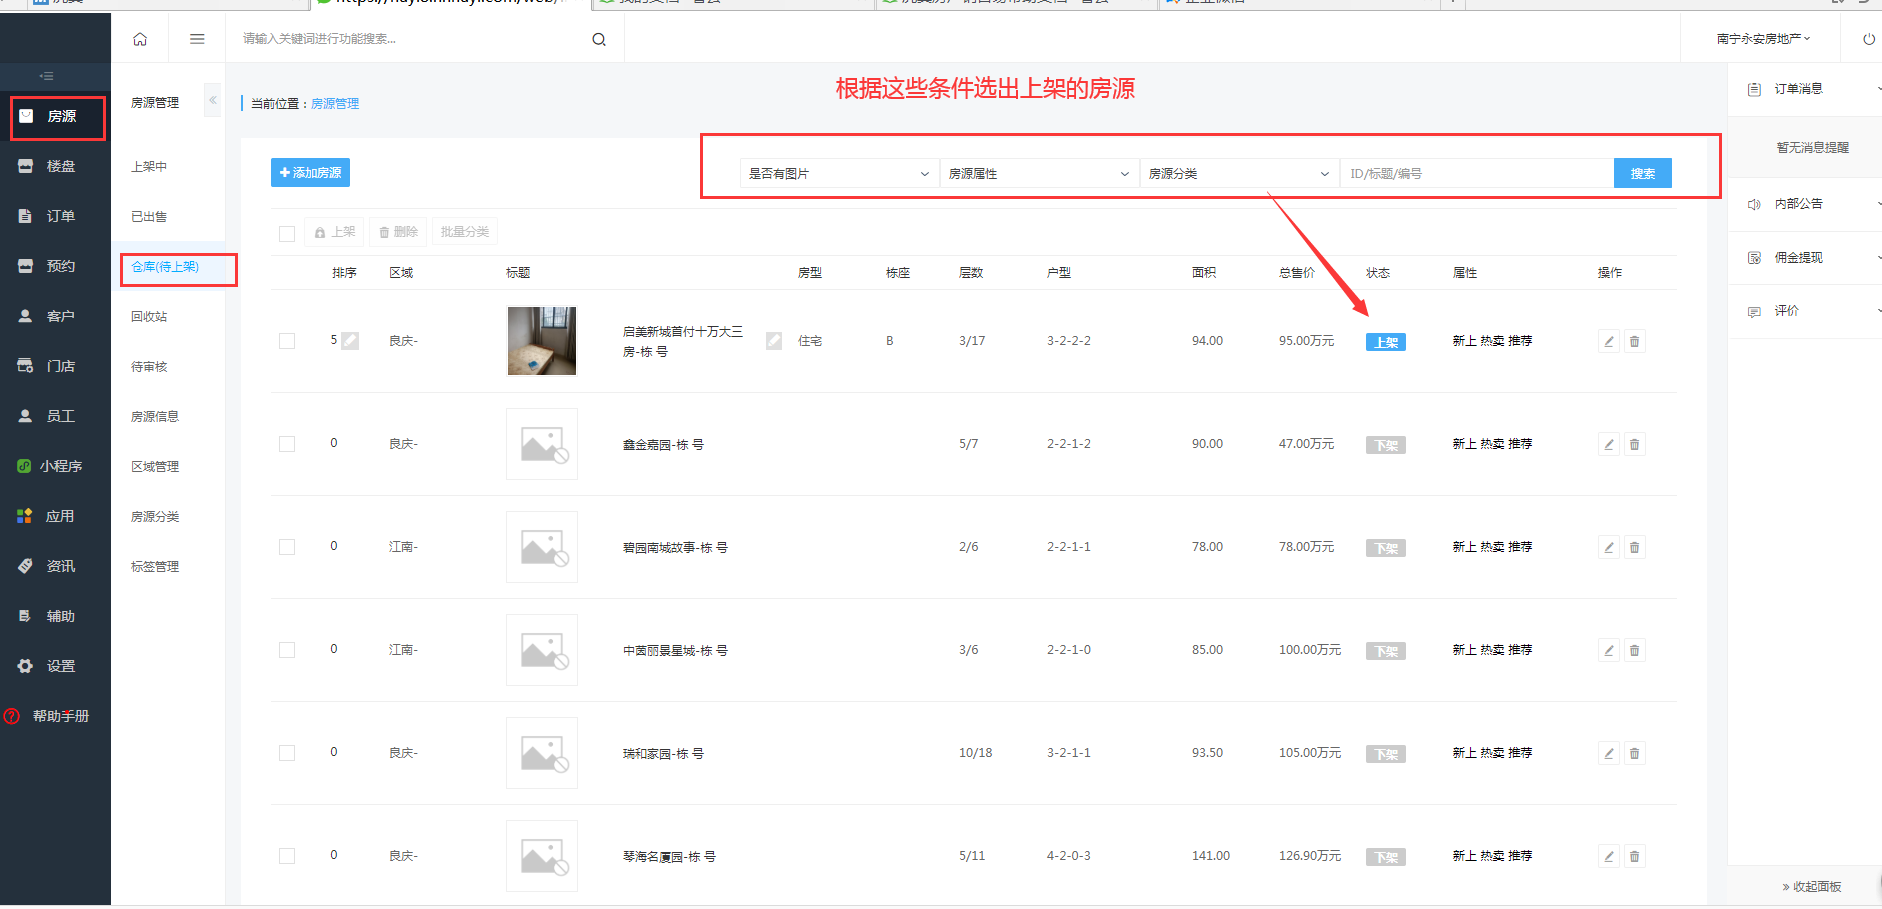Screen dimensions: 1882x909
Task: Click the 房源管理 breadcrumb link
Action: [335, 104]
